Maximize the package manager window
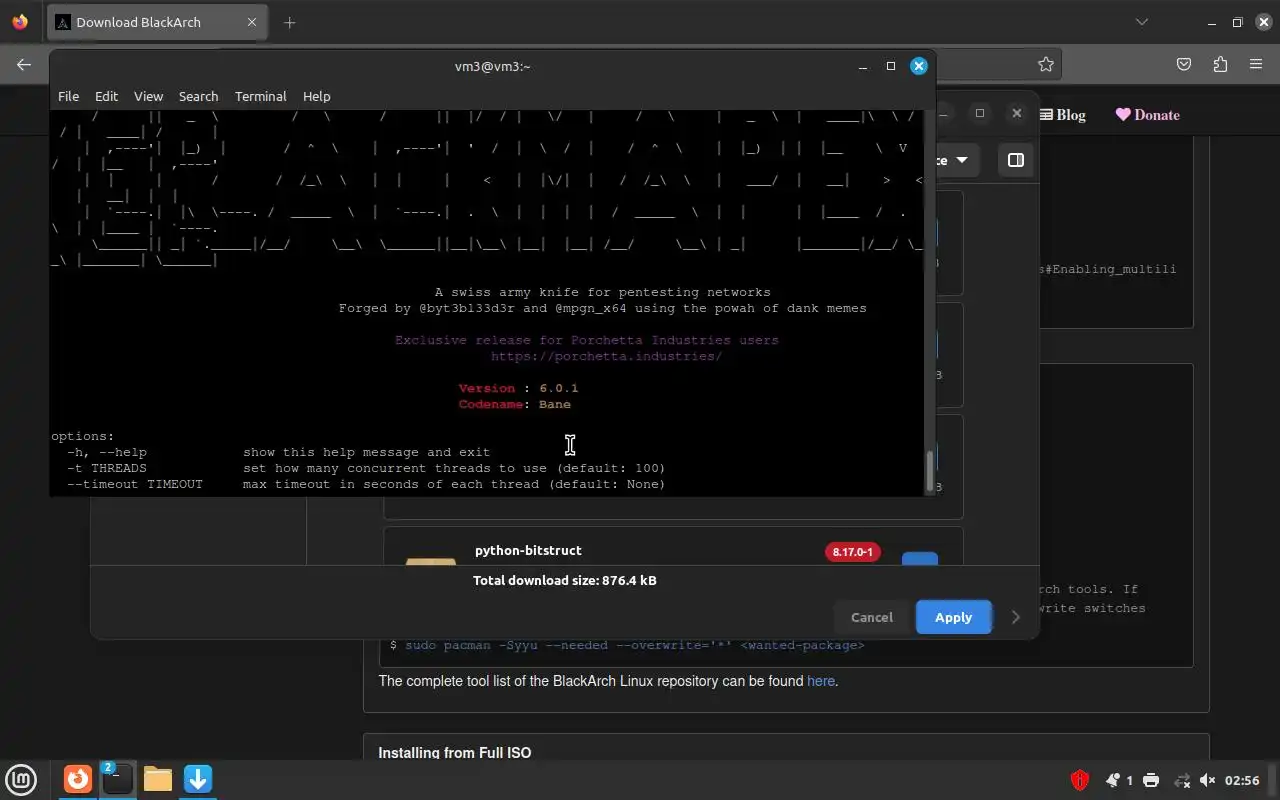 (x=980, y=113)
